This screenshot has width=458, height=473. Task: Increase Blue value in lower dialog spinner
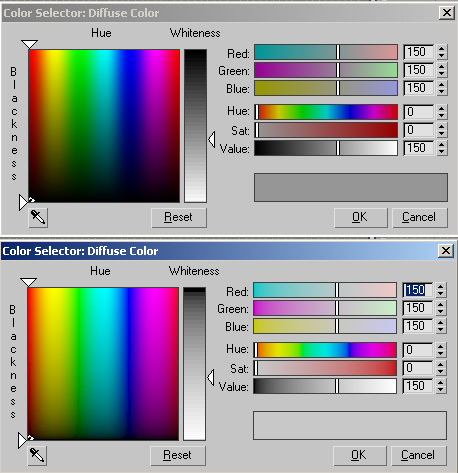point(441,322)
